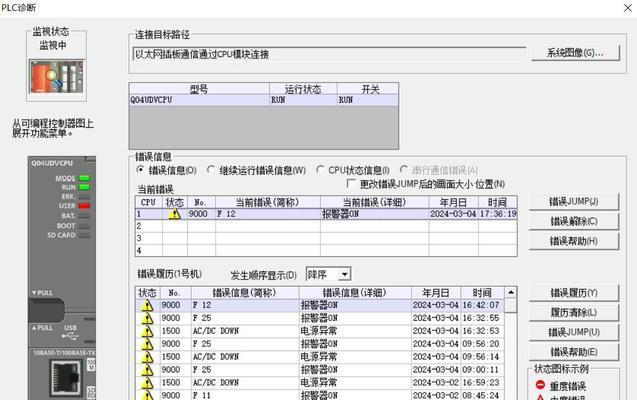Viewport: 637px width, 400px height.
Task: Click the green MODE LED indicator
Action: tap(84, 178)
